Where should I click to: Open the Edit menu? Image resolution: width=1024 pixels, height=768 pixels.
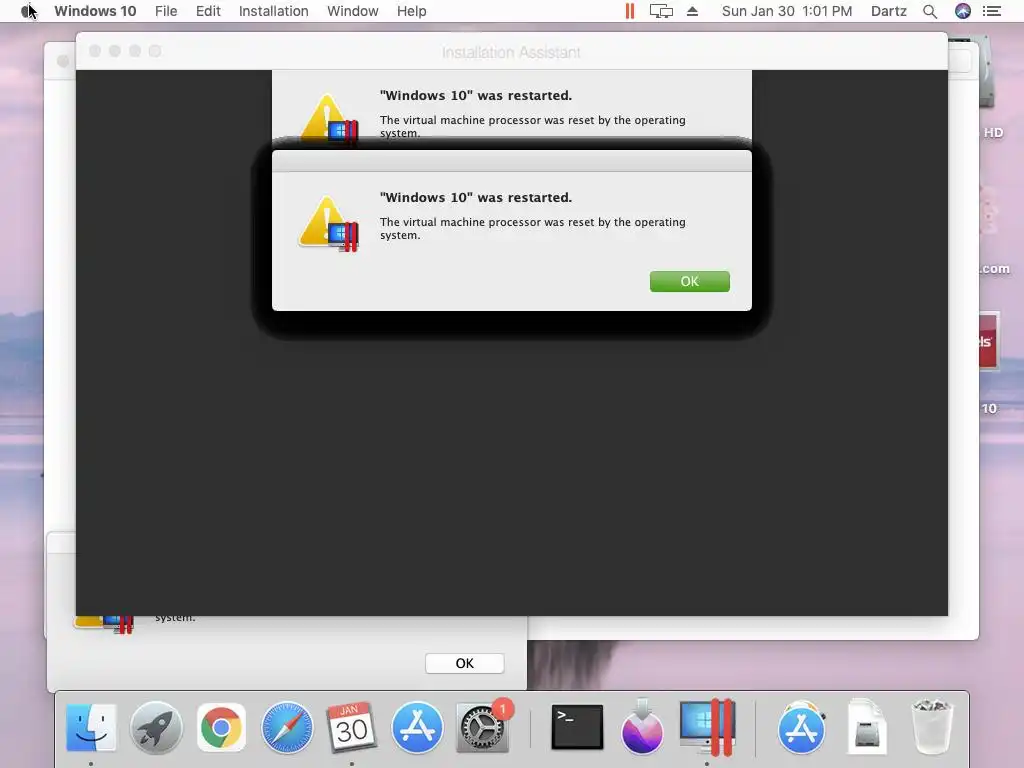coord(208,11)
